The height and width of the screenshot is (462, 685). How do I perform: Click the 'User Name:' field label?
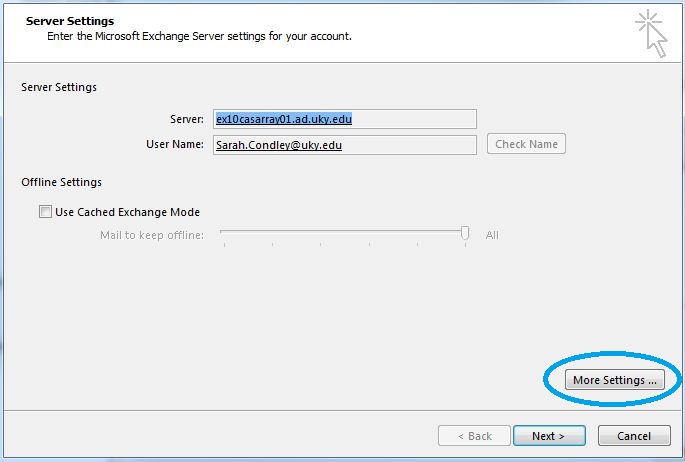[175, 144]
